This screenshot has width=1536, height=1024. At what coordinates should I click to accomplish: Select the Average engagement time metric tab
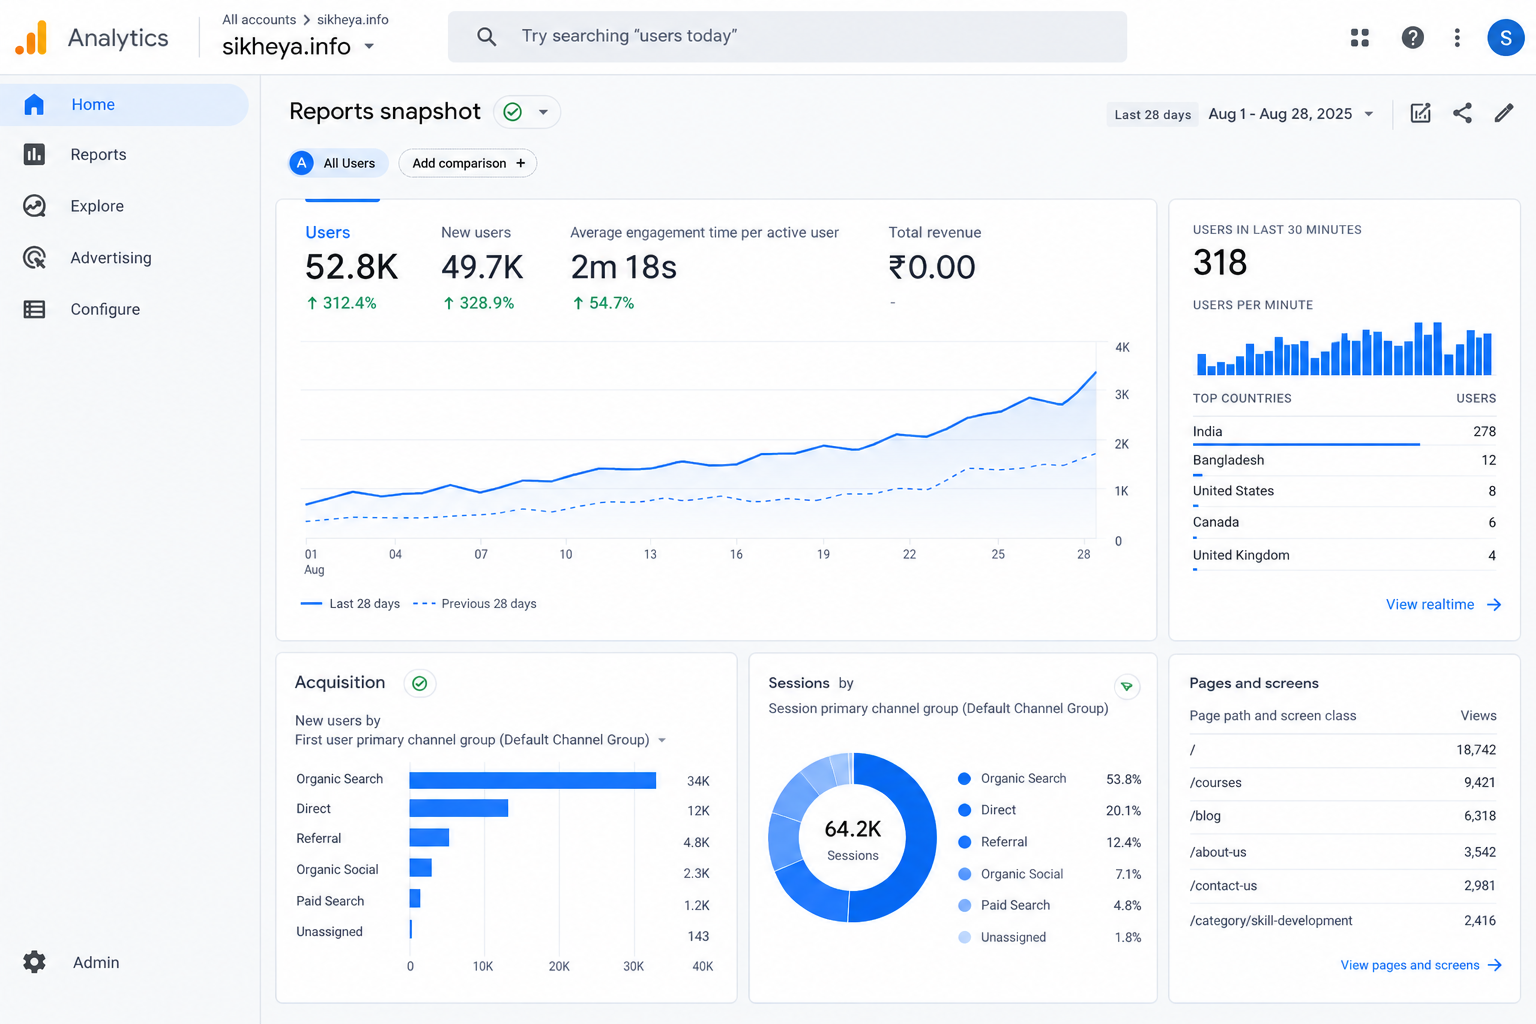pyautogui.click(x=704, y=267)
